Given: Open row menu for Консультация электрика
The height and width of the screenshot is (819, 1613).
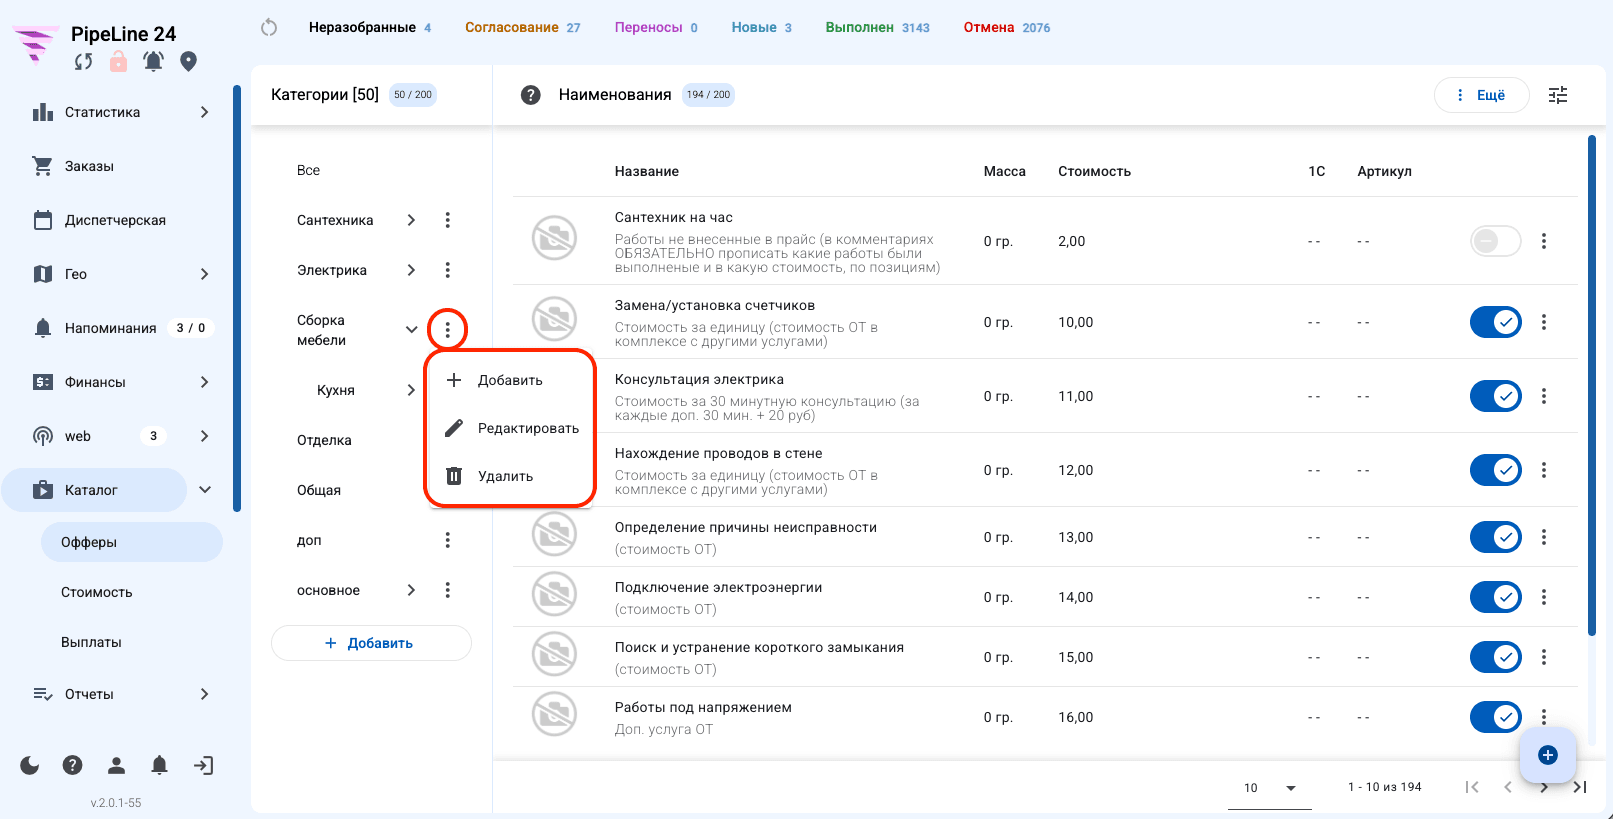Looking at the screenshot, I should pos(1544,396).
